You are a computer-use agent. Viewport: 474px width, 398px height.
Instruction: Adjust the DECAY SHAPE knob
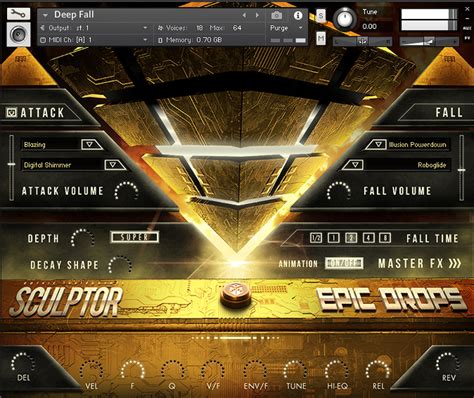point(120,265)
